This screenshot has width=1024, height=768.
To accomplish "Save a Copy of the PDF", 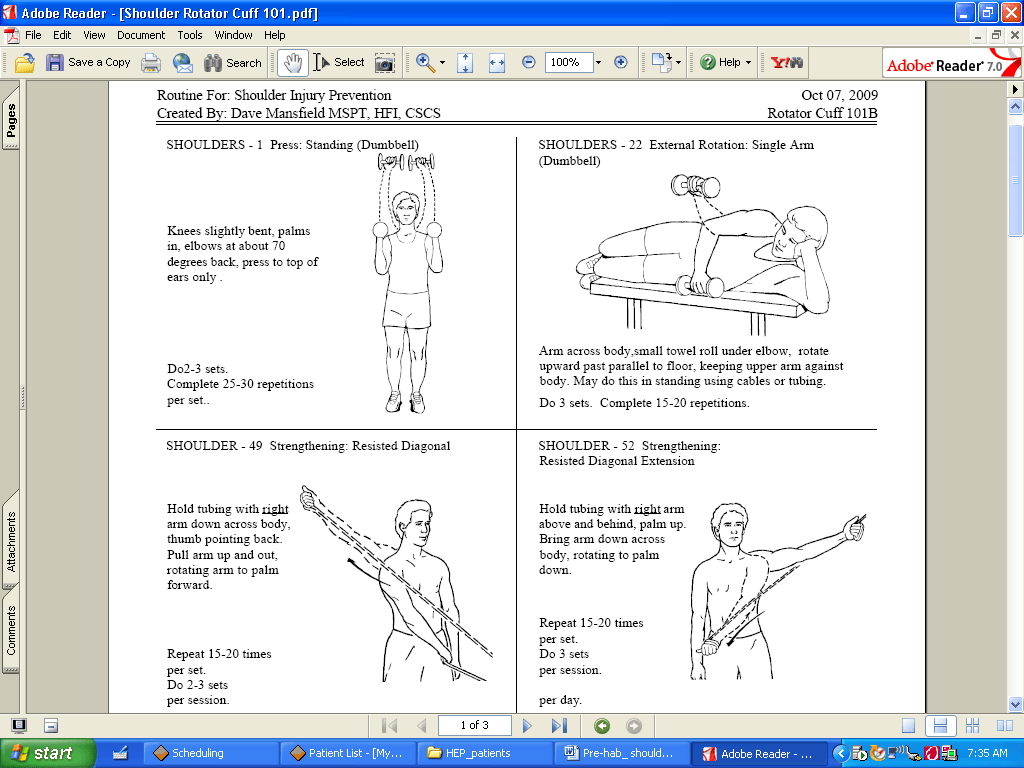I will (x=88, y=63).
